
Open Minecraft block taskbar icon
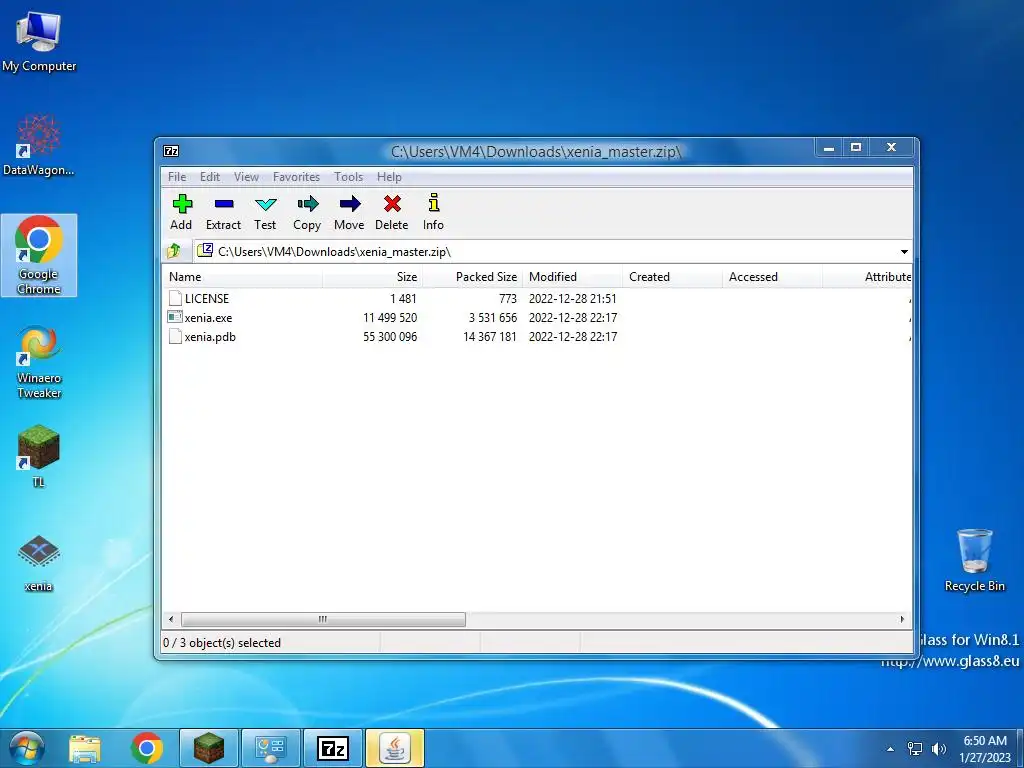point(209,748)
